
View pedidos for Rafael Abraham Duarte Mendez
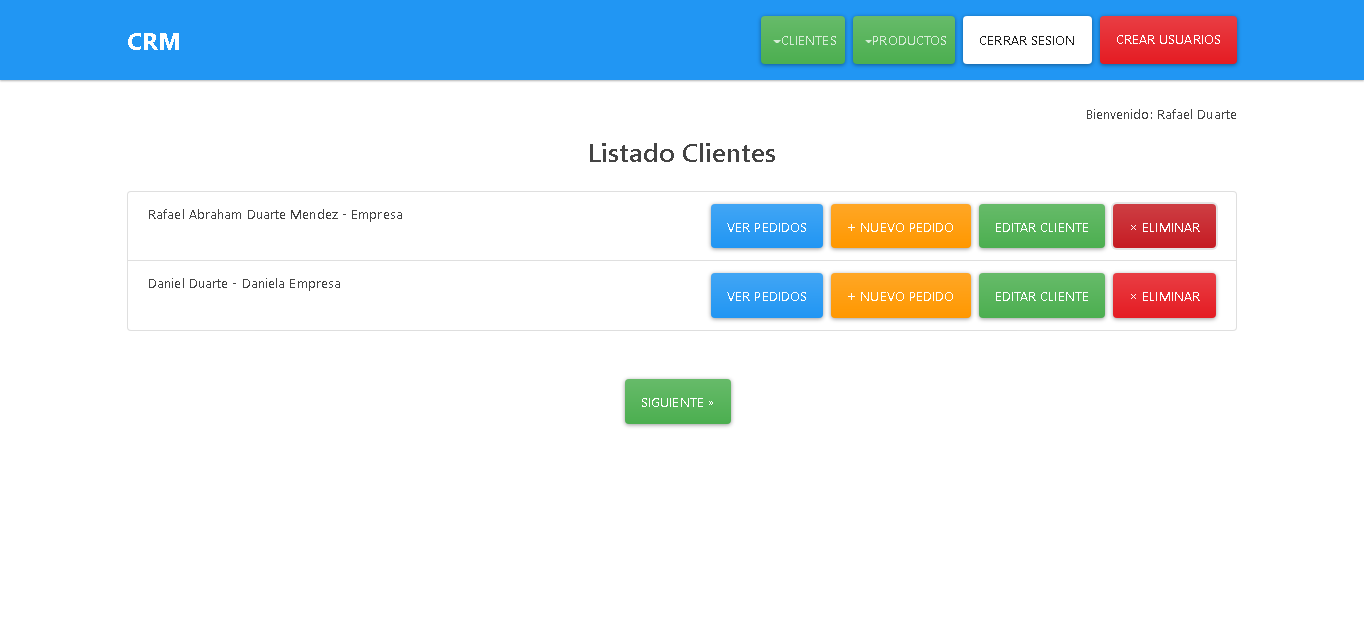click(x=766, y=226)
